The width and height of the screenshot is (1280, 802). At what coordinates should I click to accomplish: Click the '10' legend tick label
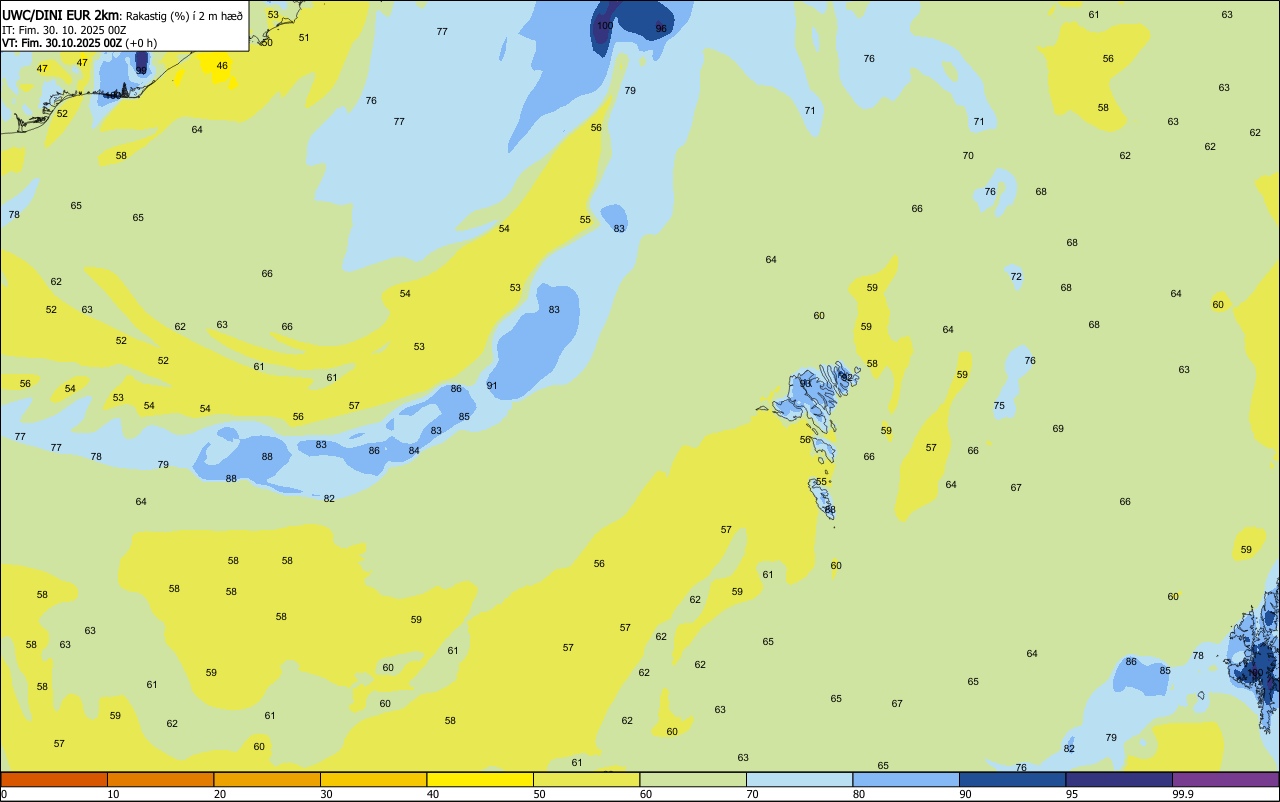click(114, 794)
